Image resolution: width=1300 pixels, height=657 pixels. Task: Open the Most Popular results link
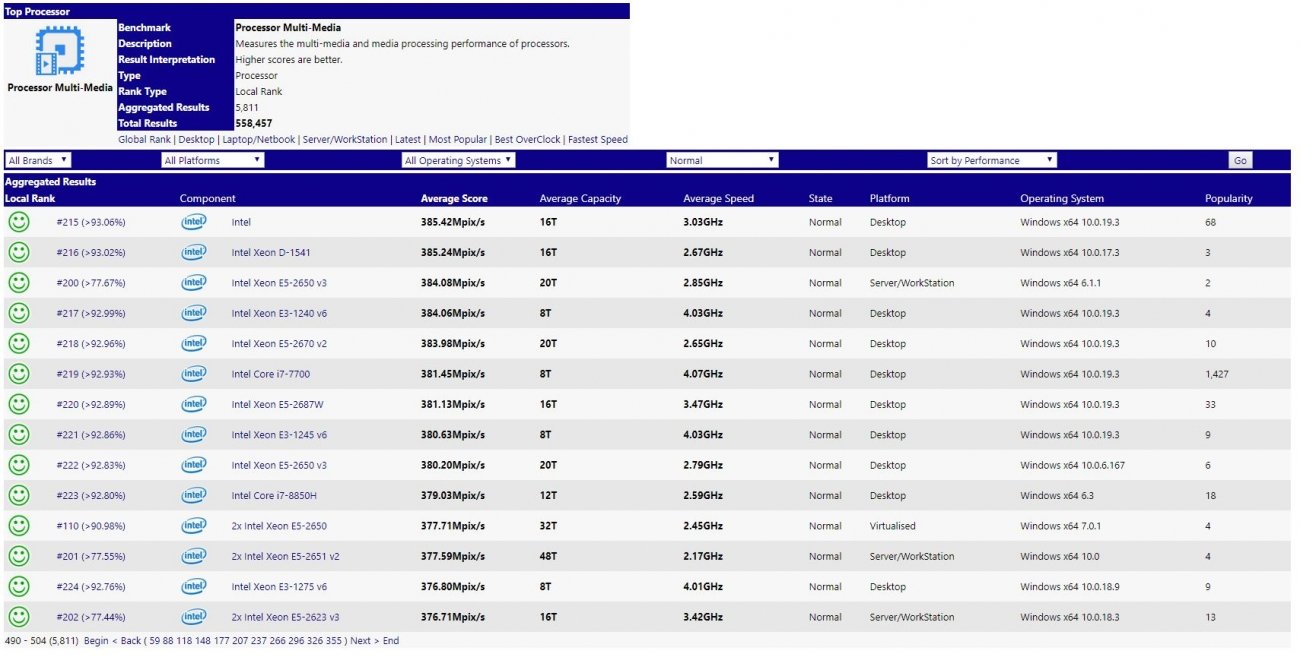click(x=458, y=140)
